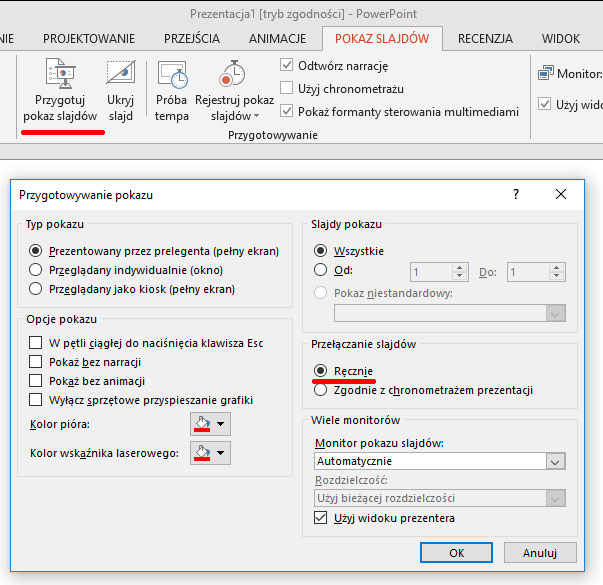The width and height of the screenshot is (603, 585).
Task: Check Pokaż bez animacji
Action: point(35,380)
